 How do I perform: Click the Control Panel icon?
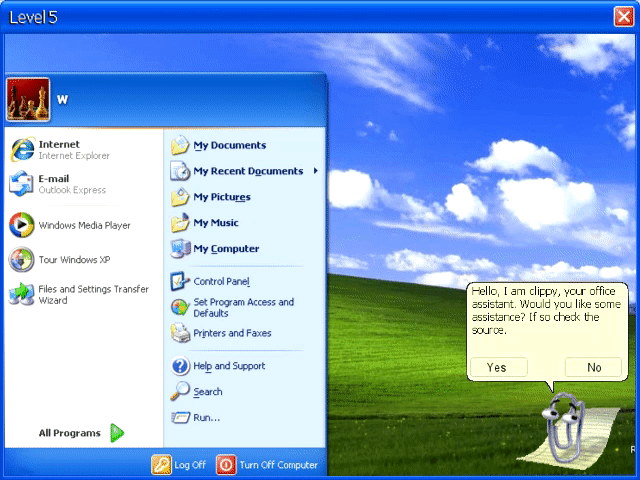click(180, 281)
